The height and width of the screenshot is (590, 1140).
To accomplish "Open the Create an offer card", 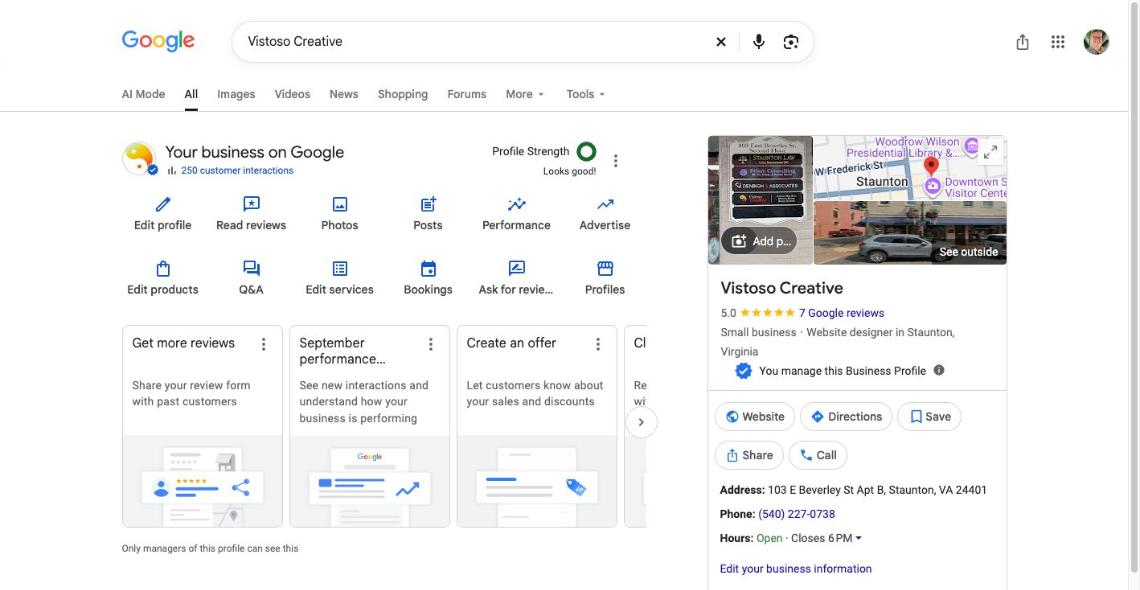I will [537, 427].
